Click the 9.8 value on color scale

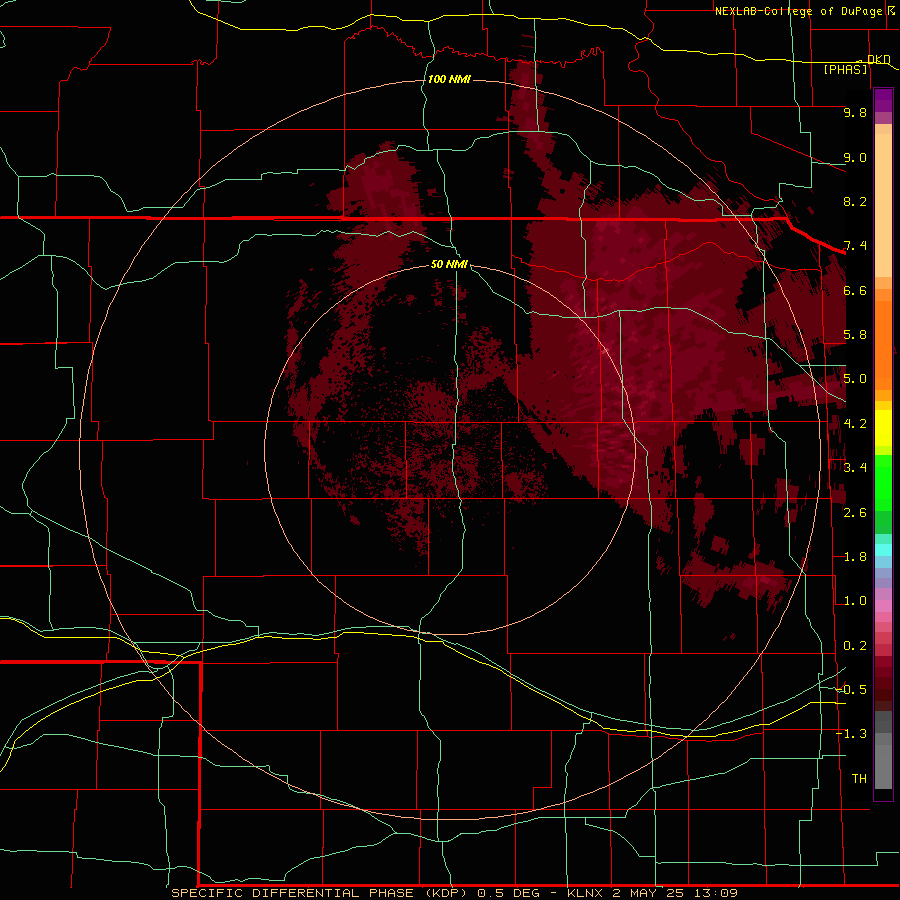[855, 112]
